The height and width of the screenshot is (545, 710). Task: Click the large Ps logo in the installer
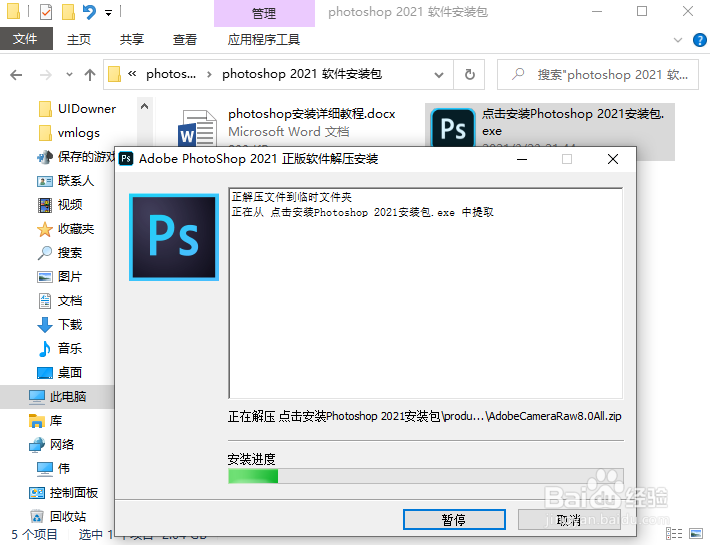174,237
